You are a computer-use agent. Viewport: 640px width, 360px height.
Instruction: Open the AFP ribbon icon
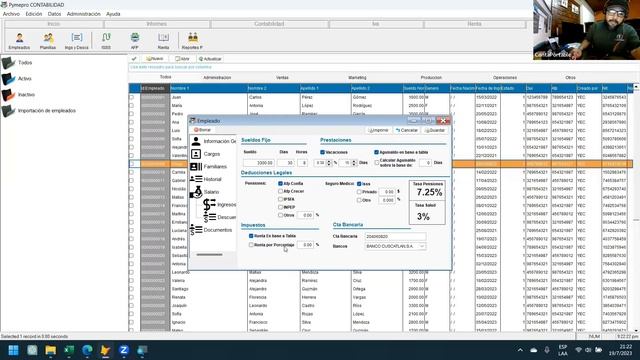135,41
